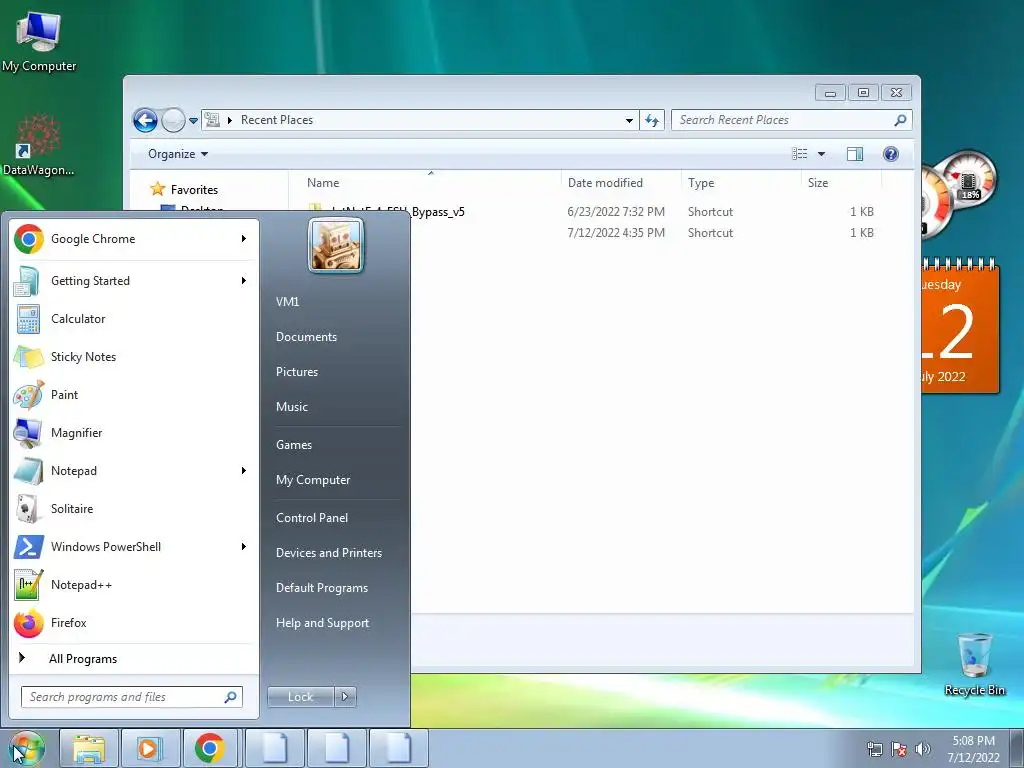Click the taskbar clock showing 5:08 PM

click(974, 749)
